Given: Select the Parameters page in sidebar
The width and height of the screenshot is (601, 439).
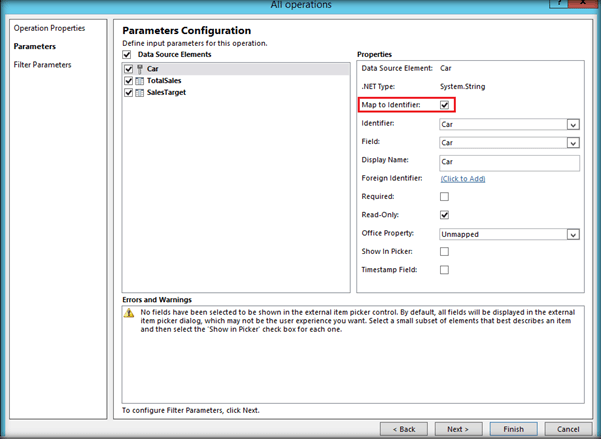Looking at the screenshot, I should click(35, 46).
